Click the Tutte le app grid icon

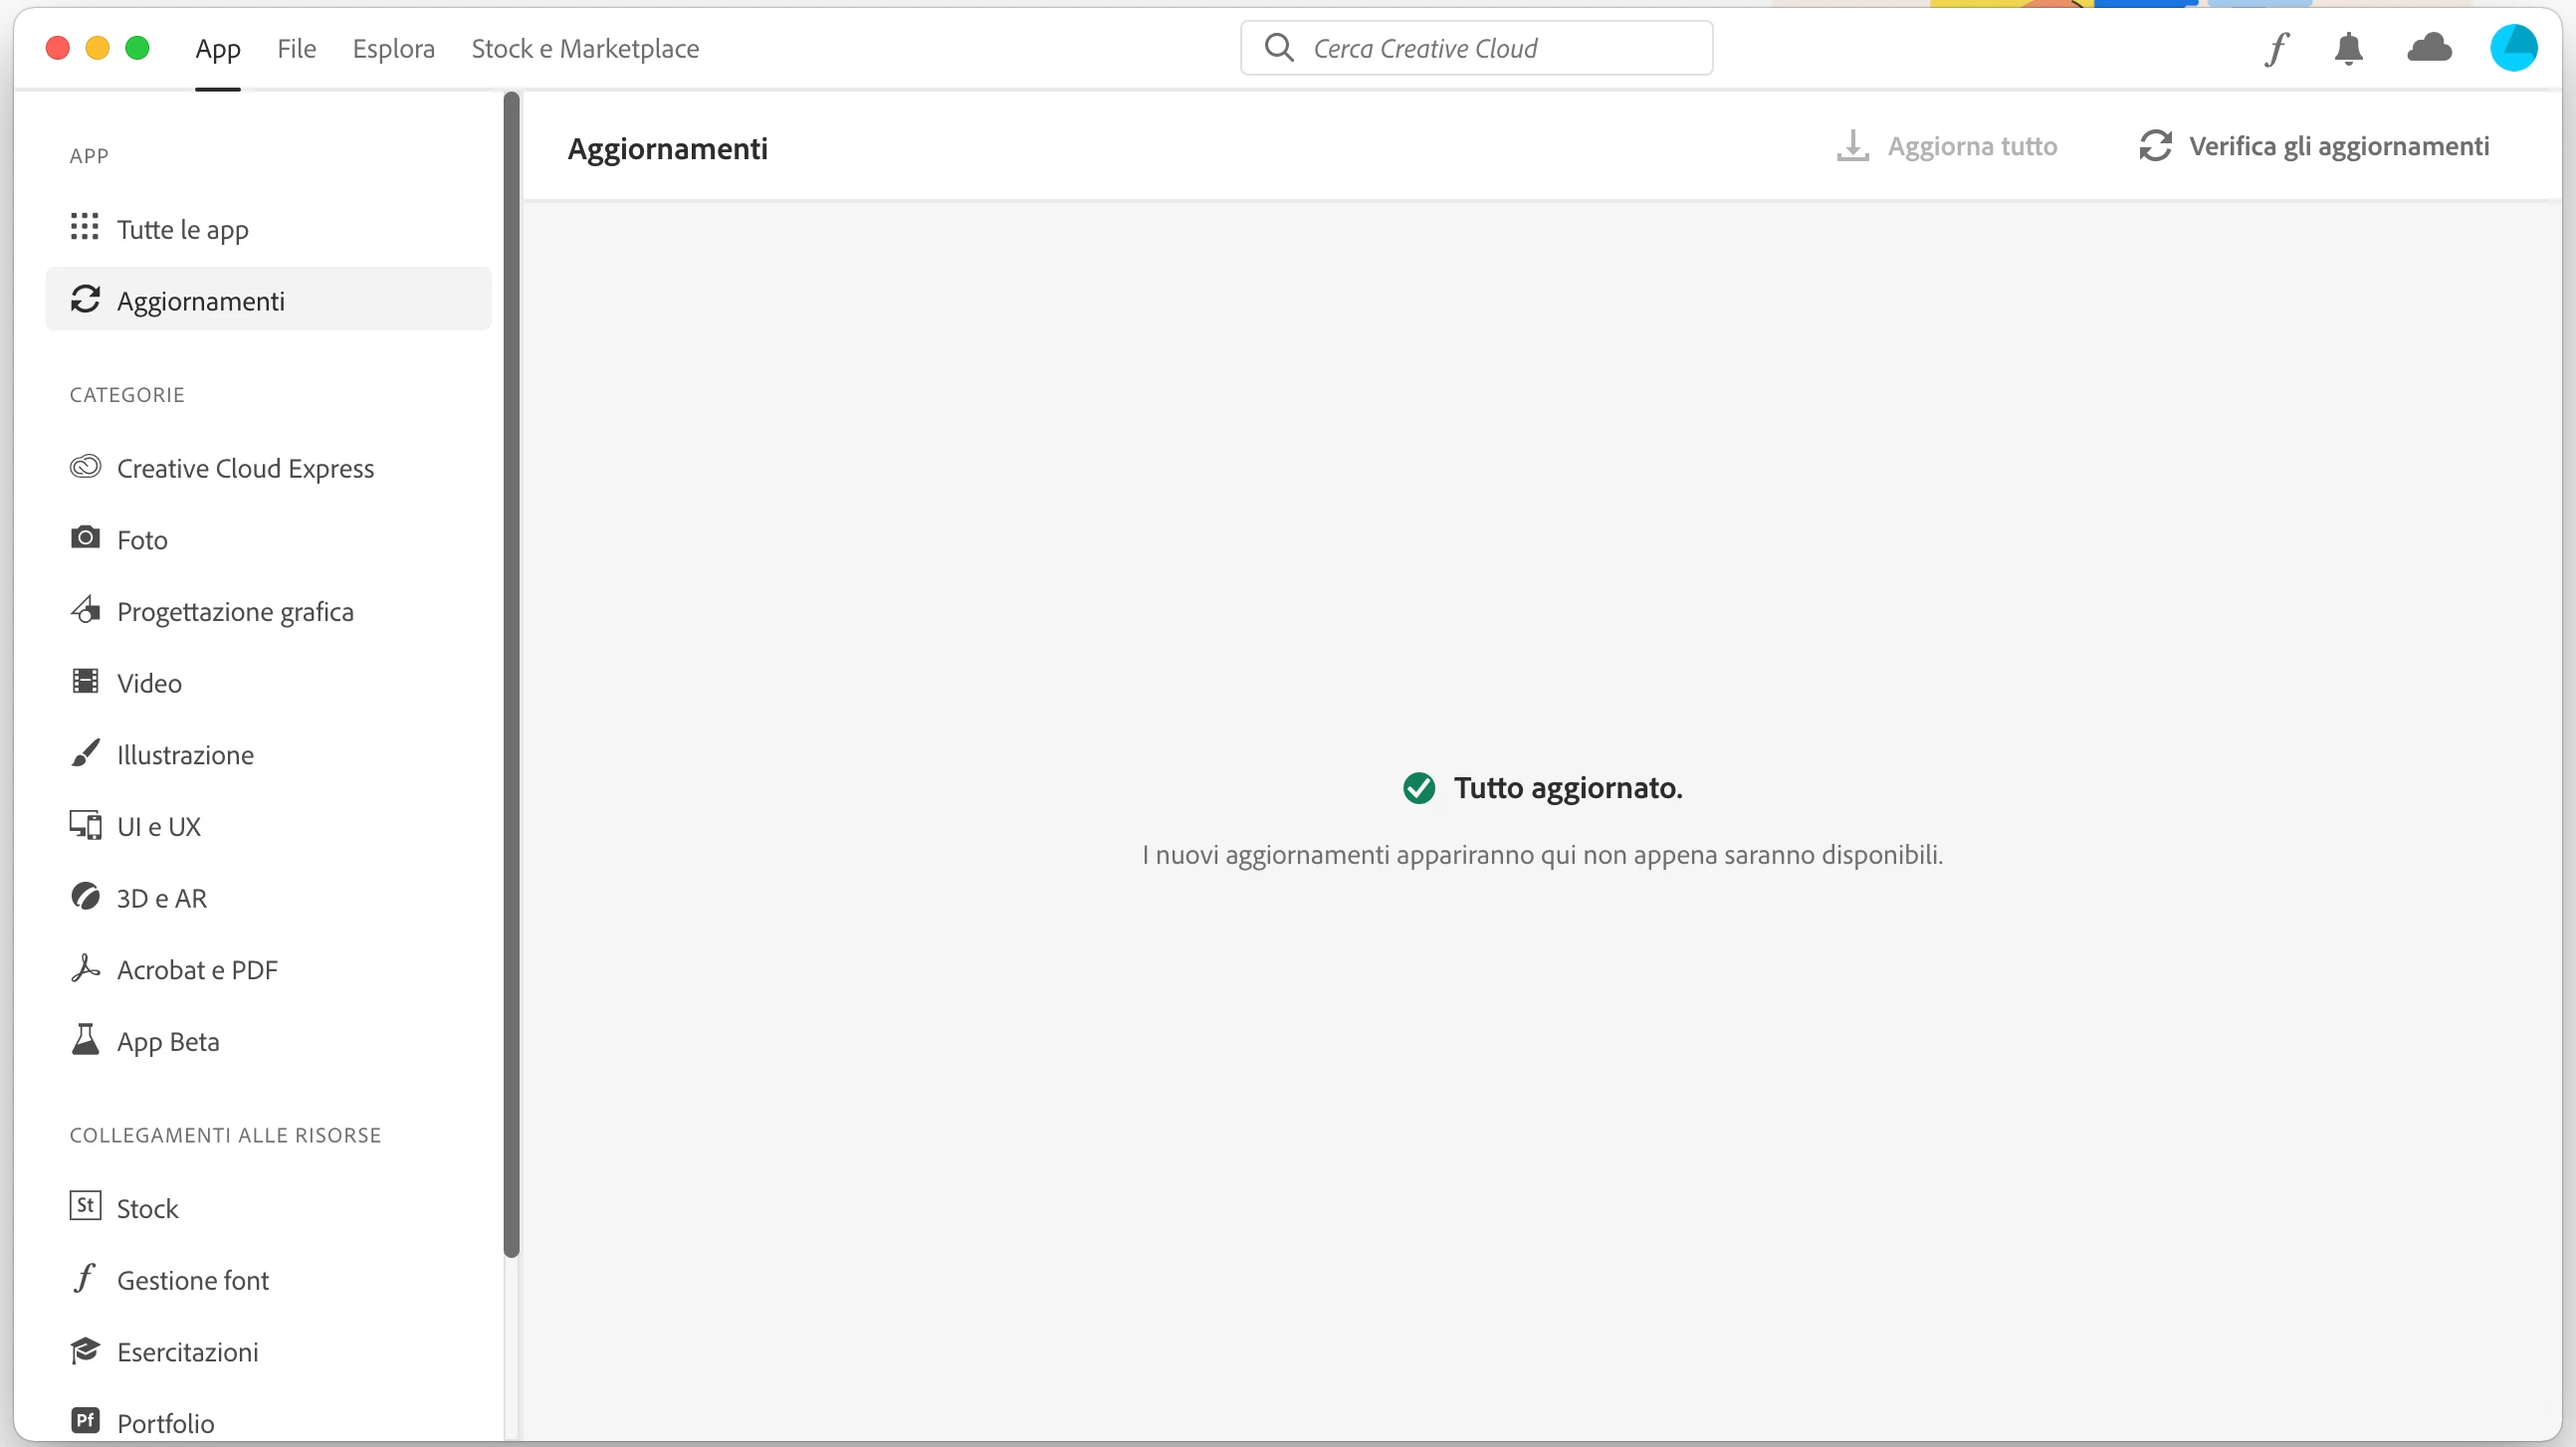click(x=85, y=228)
